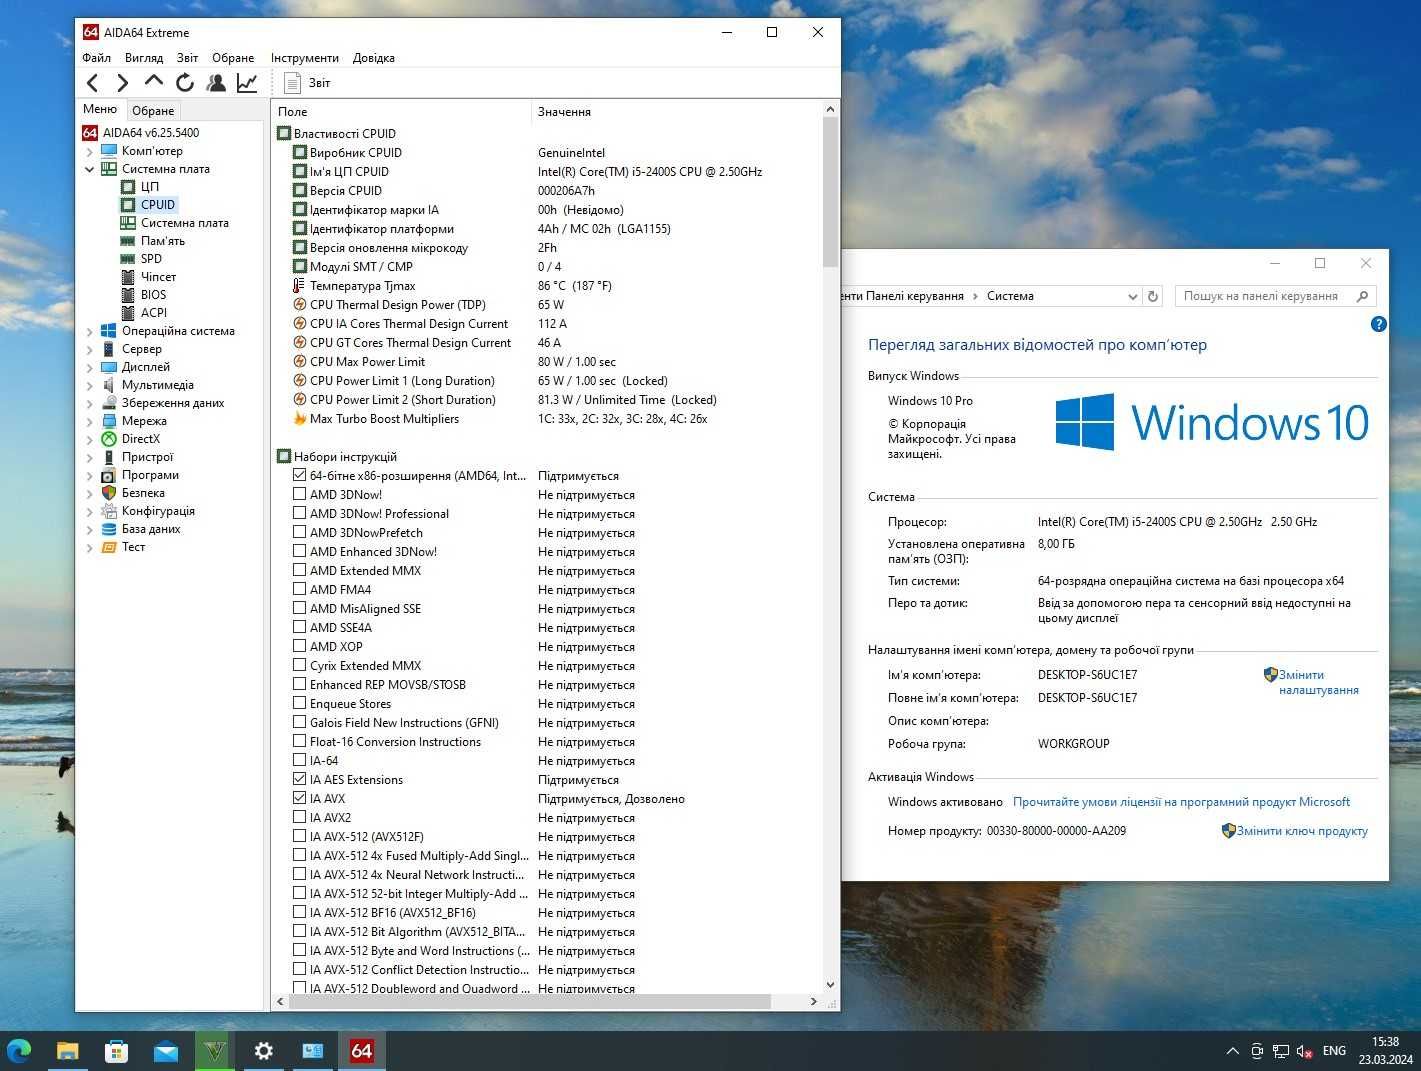This screenshot has height=1071, width=1421.
Task: Open the Інструменти menu
Action: (x=304, y=58)
